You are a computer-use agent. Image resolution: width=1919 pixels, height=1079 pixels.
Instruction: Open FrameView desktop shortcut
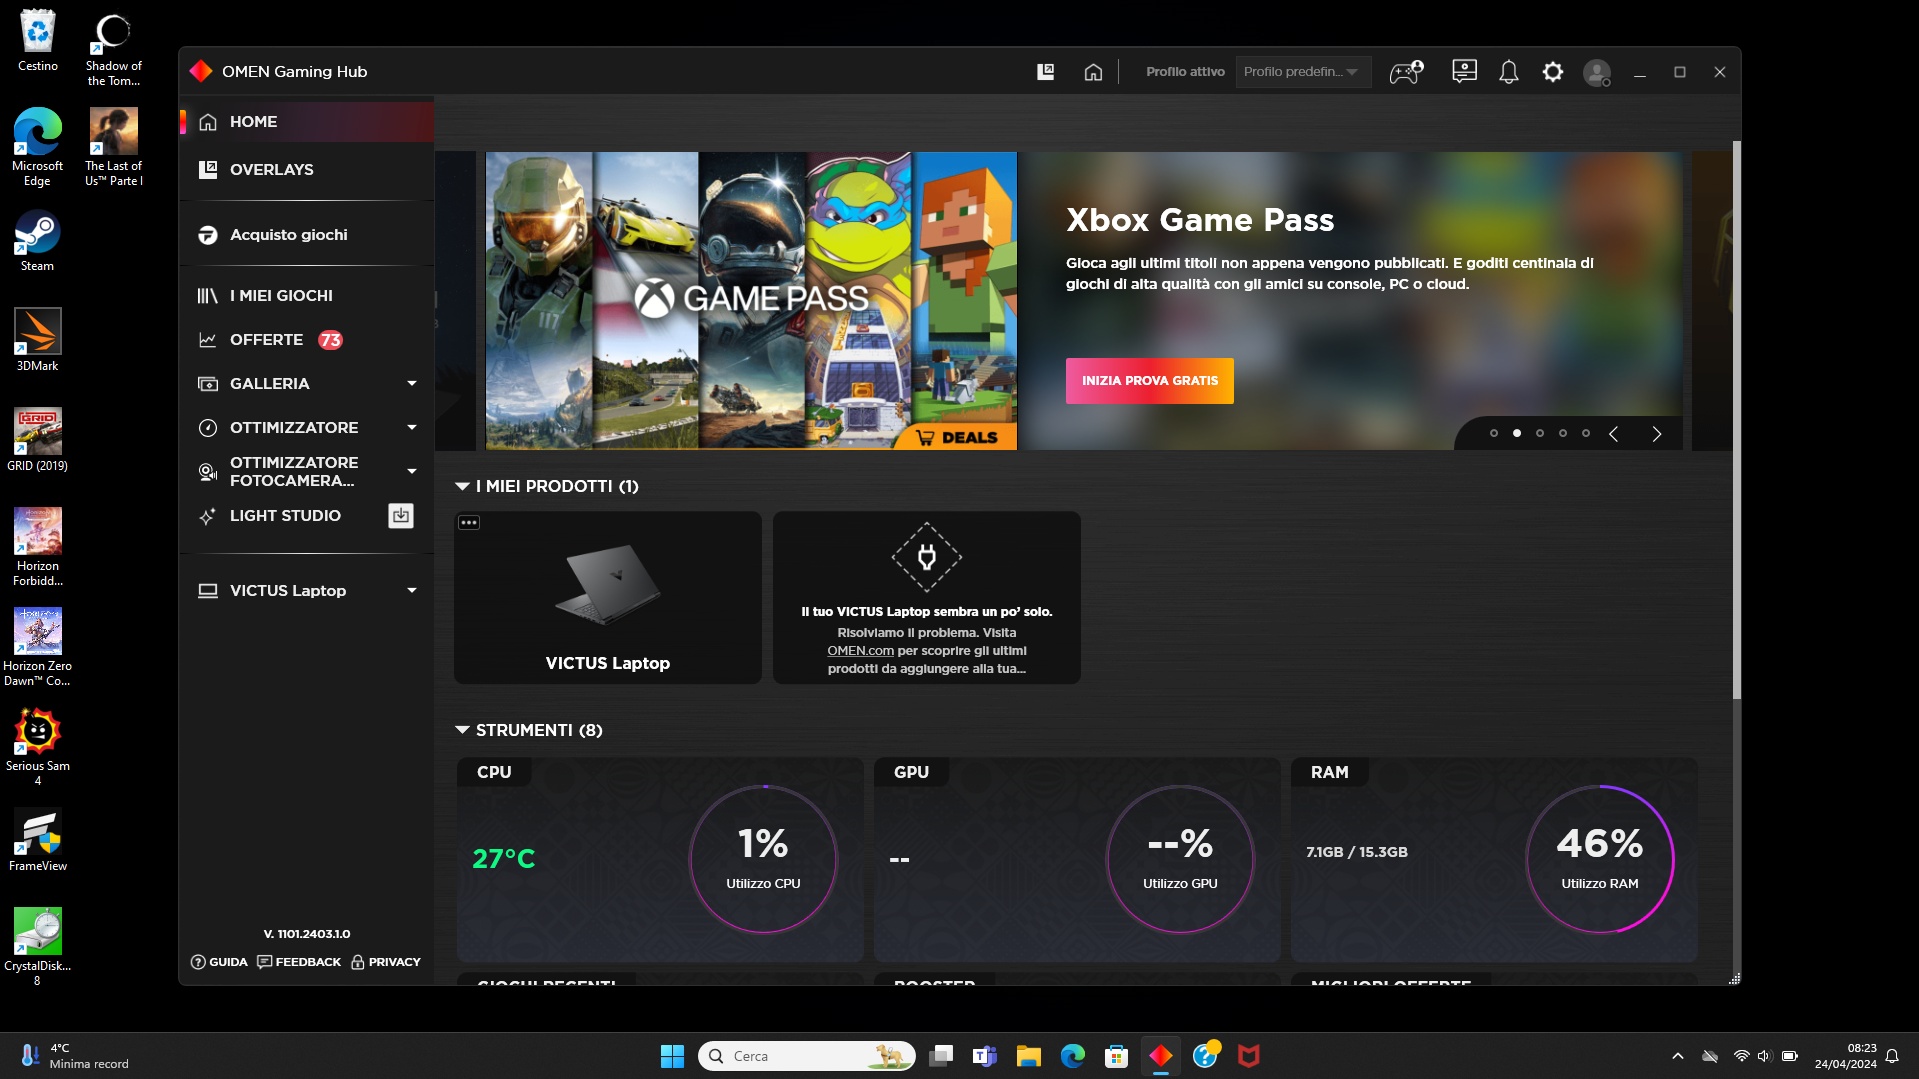pos(37,841)
